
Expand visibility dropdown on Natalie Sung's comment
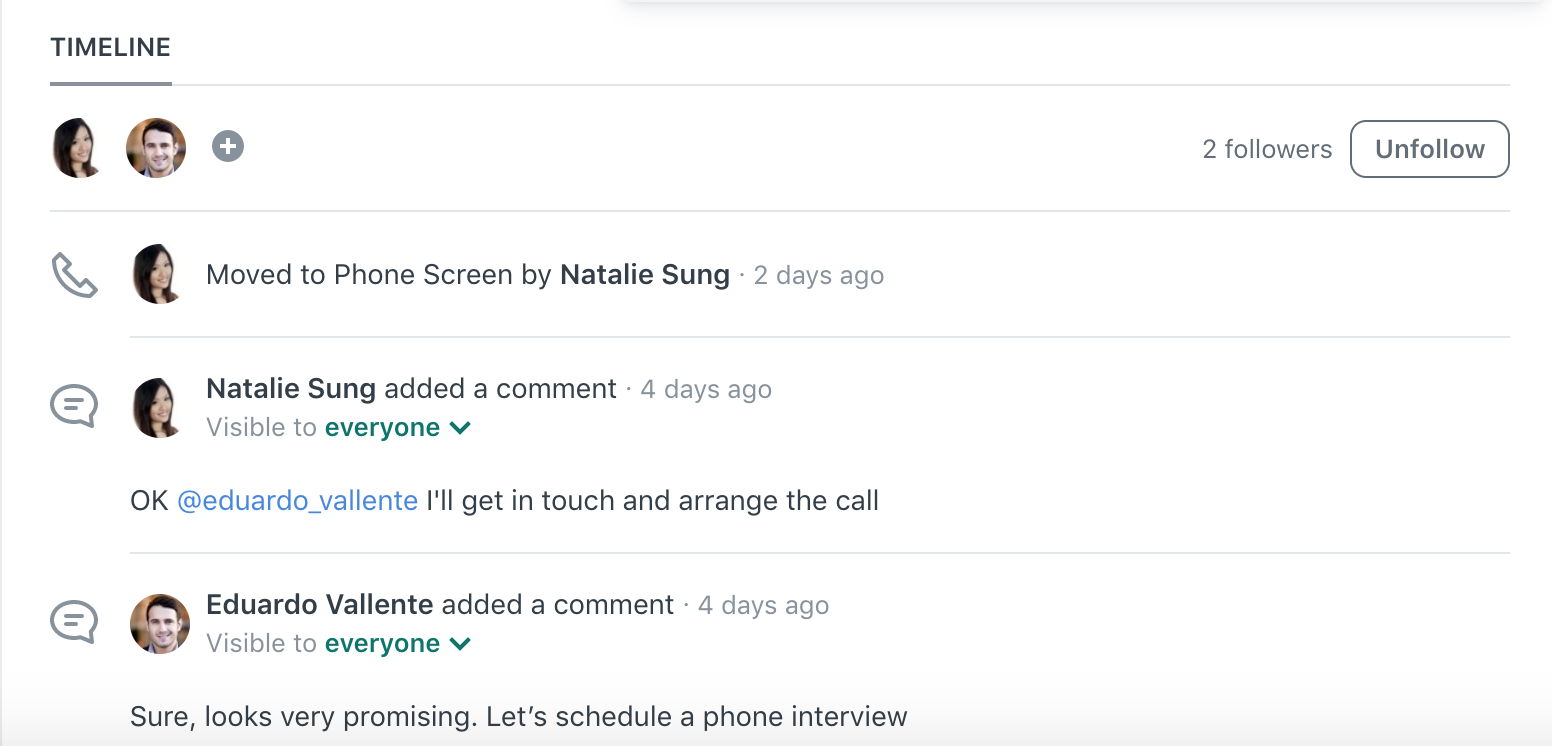[x=398, y=428]
